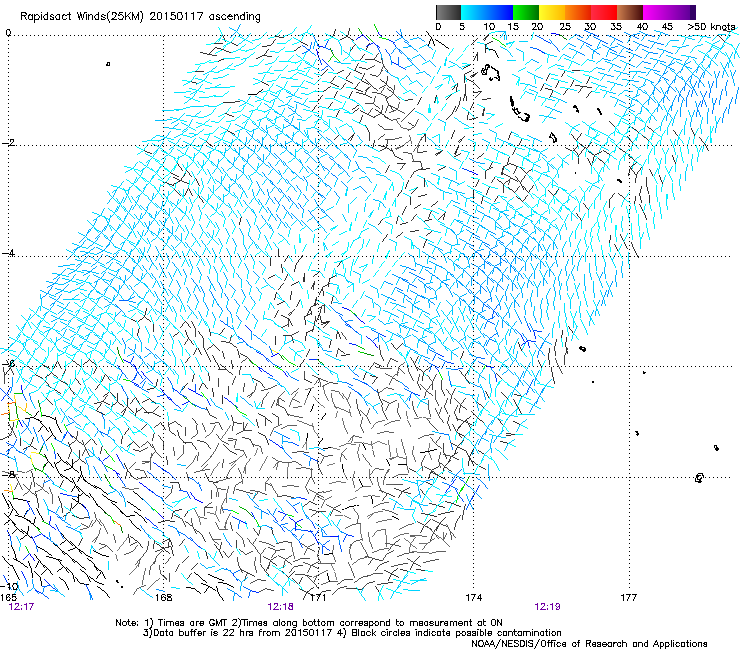Click the cyan-to-blue 5–15 knots legend segment
This screenshot has width=740, height=650.
pos(487,12)
